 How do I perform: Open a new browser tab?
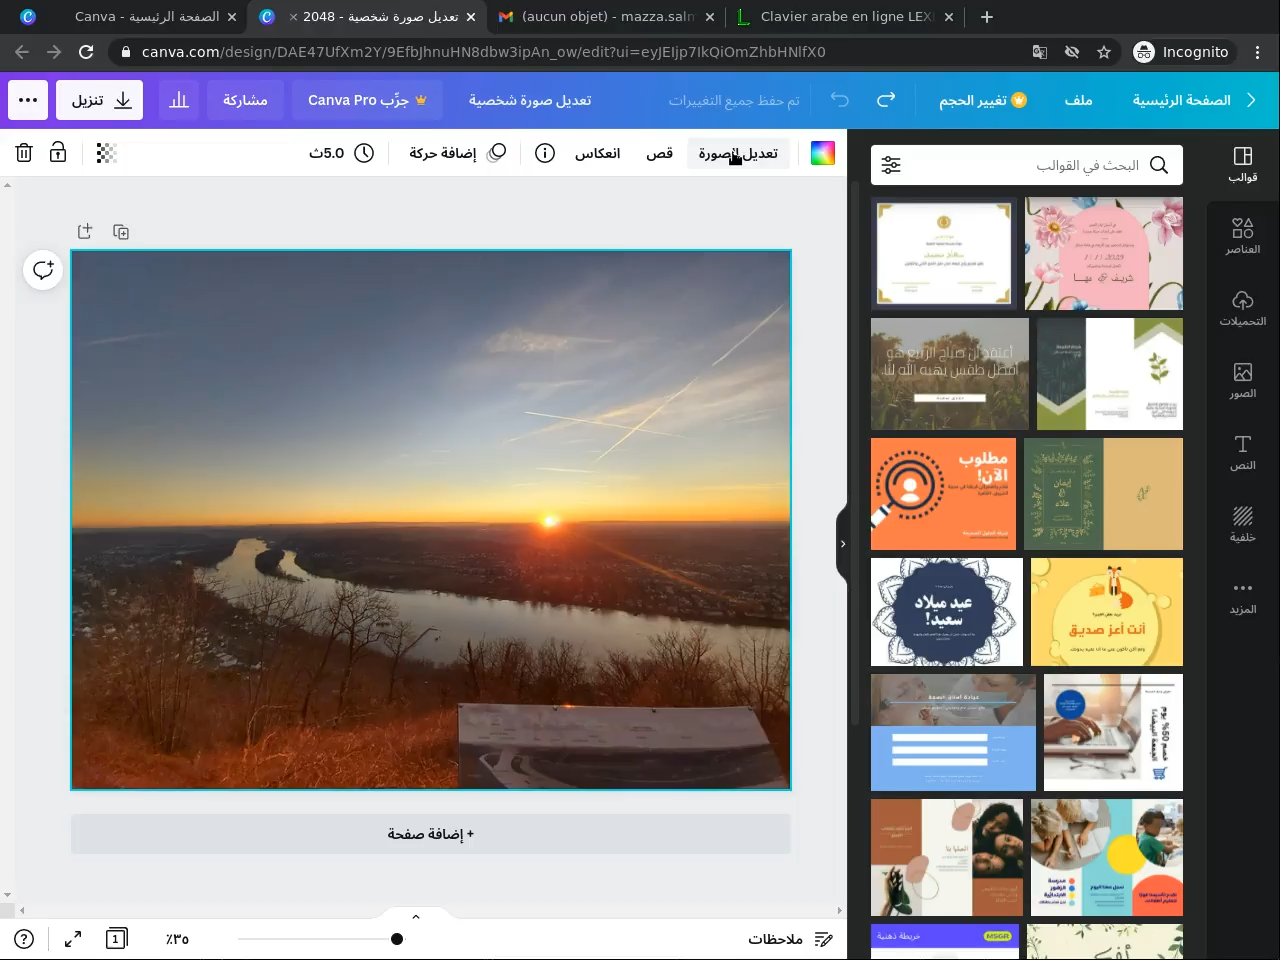(x=987, y=17)
